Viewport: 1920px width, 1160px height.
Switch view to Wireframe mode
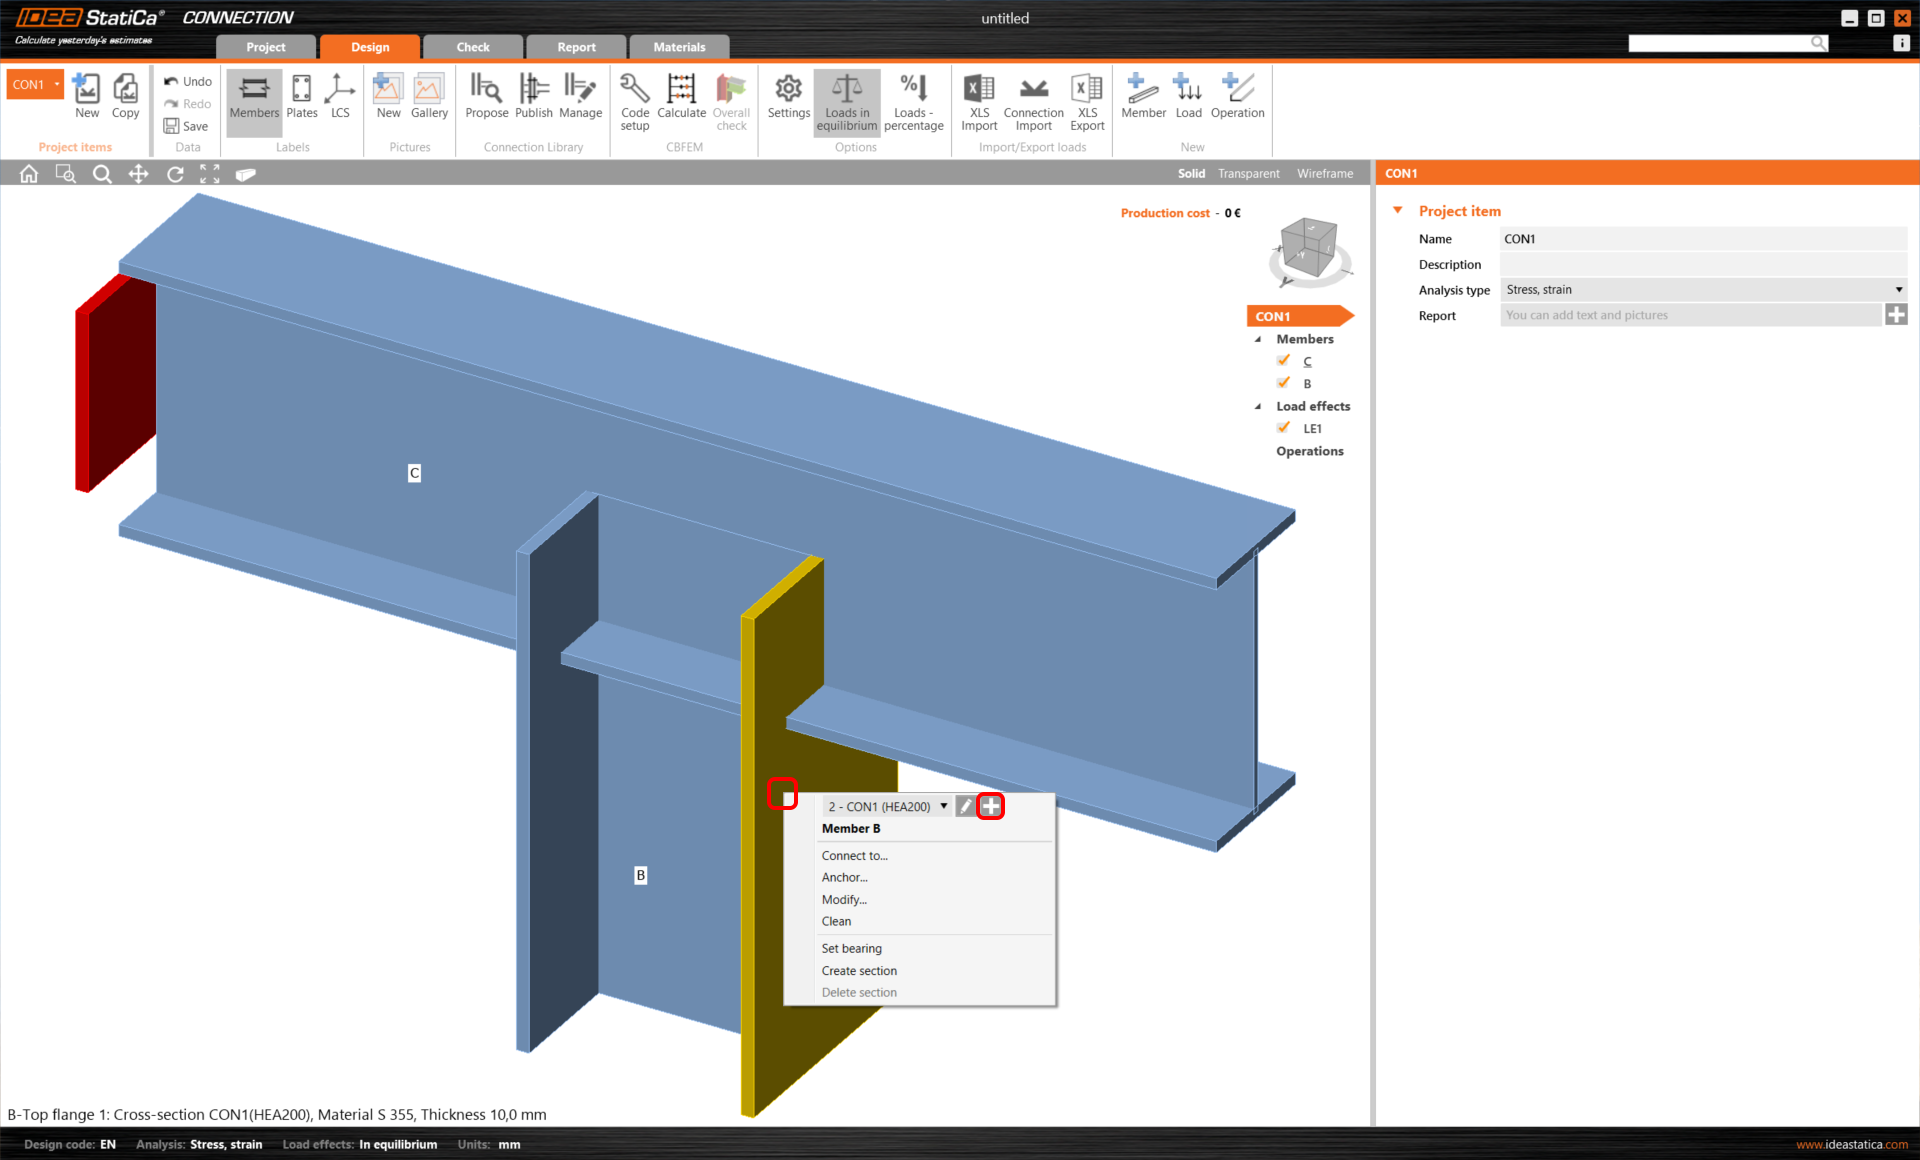click(1324, 174)
